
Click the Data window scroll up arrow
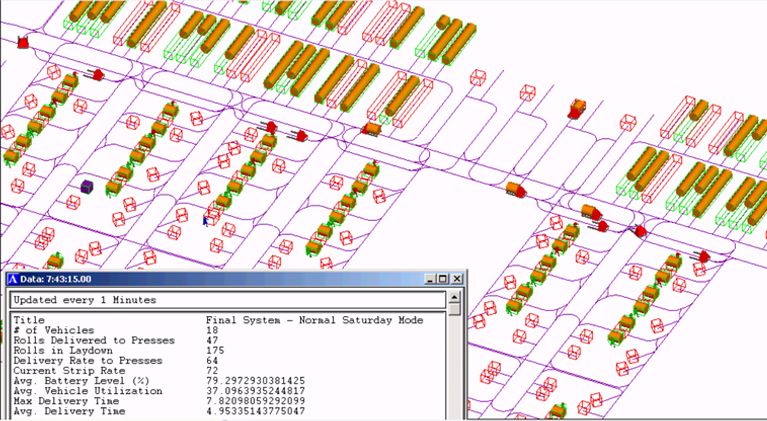tap(455, 297)
